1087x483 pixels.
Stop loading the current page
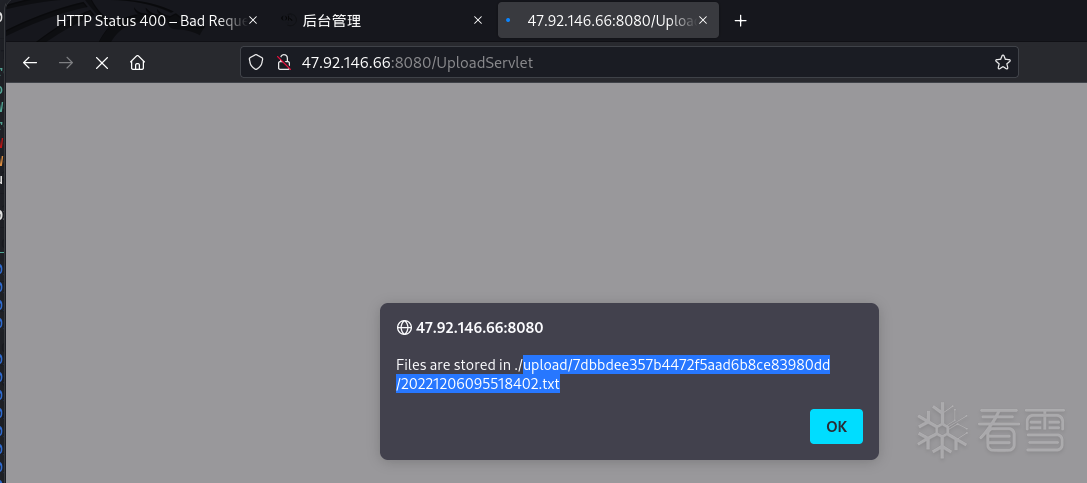coord(101,63)
